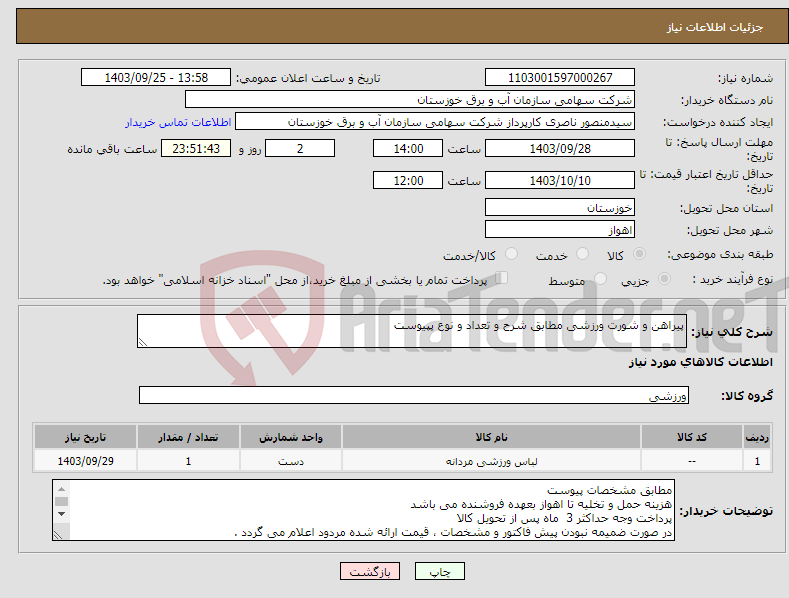Select the کالا/خدمت radio button

pos(511,254)
